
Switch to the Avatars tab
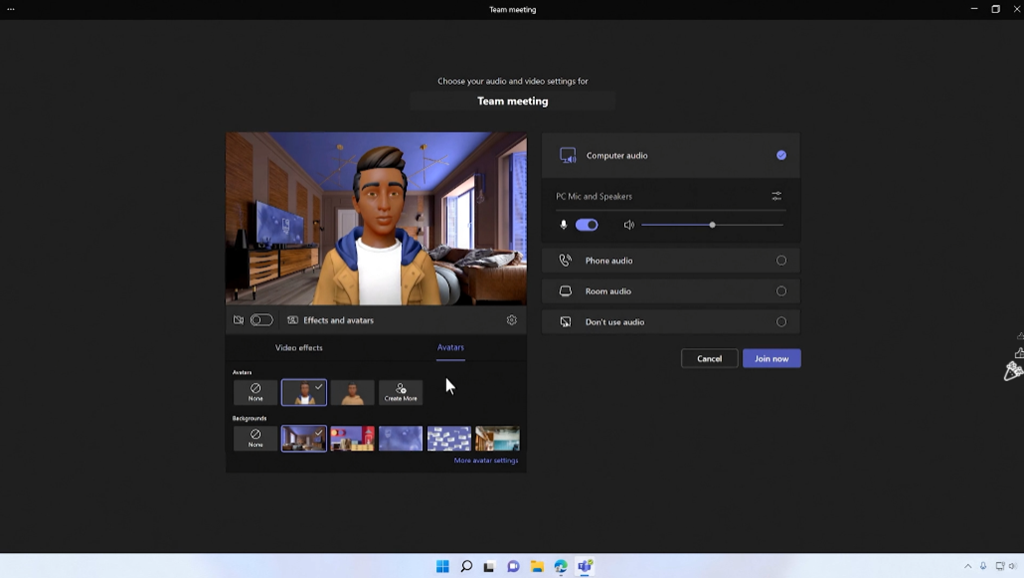450,347
